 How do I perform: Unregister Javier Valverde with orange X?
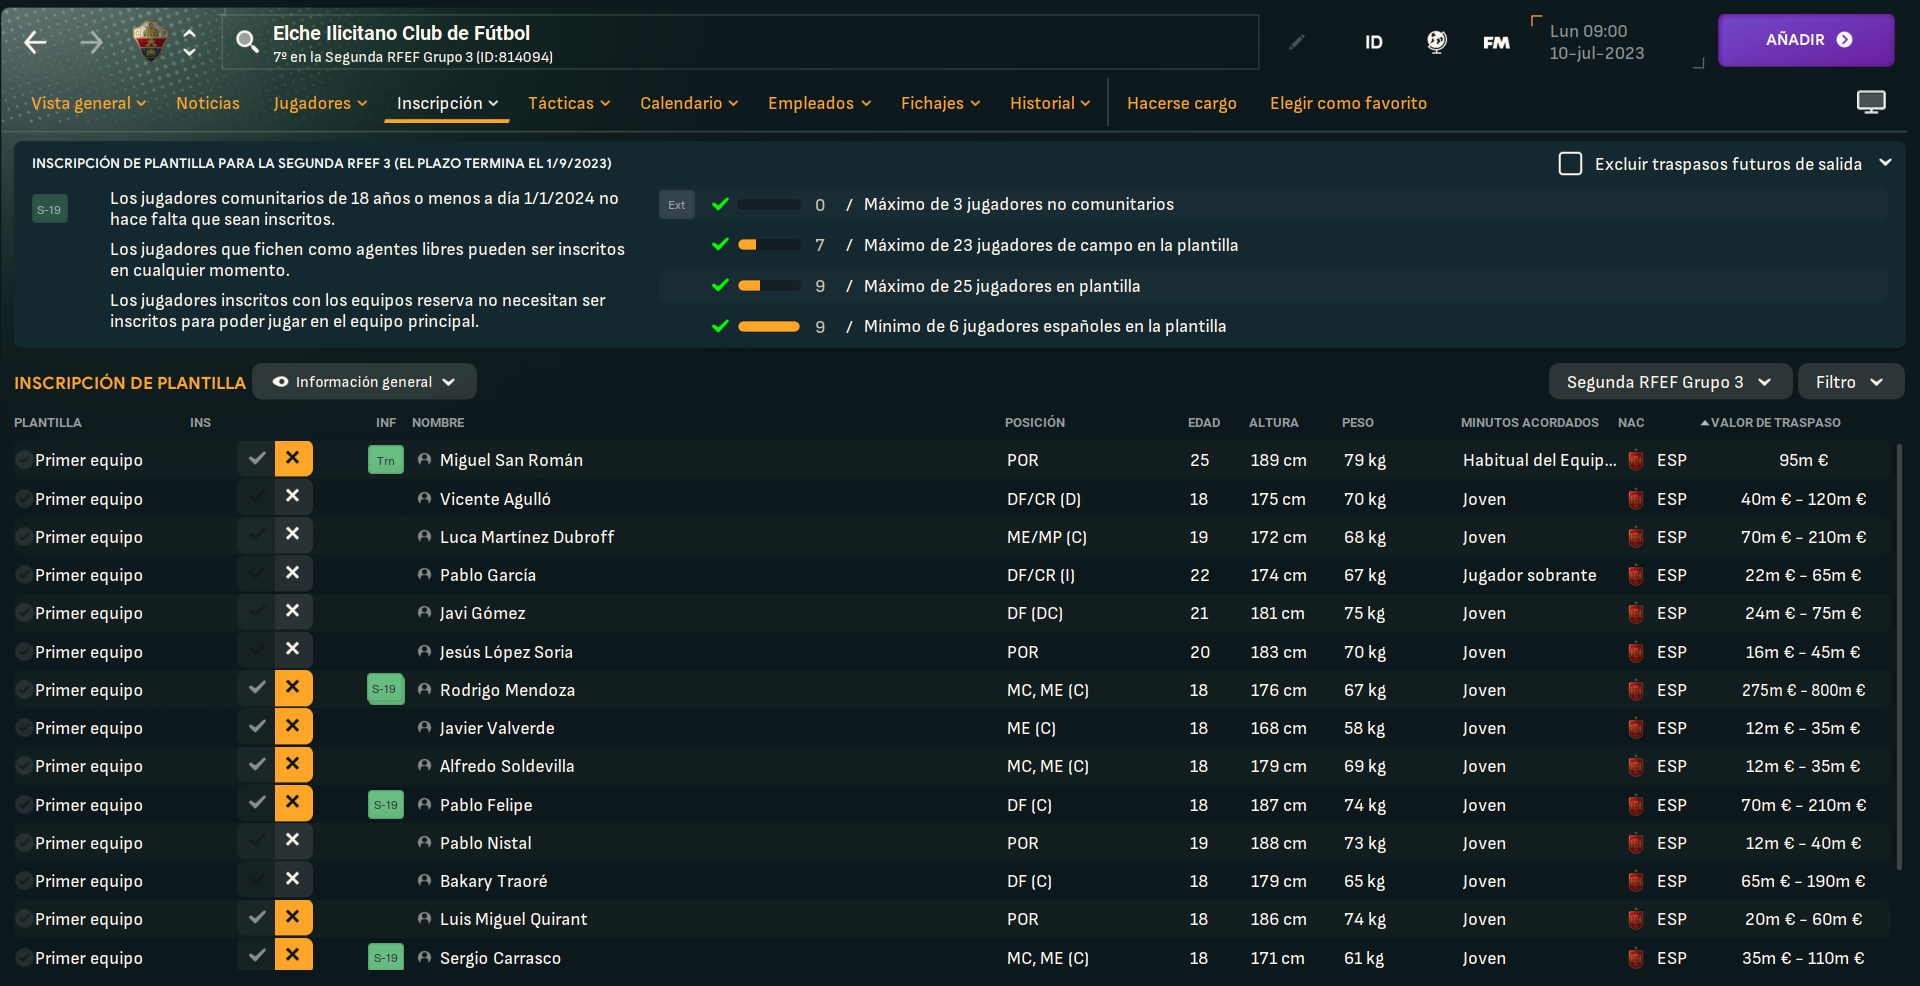[293, 726]
